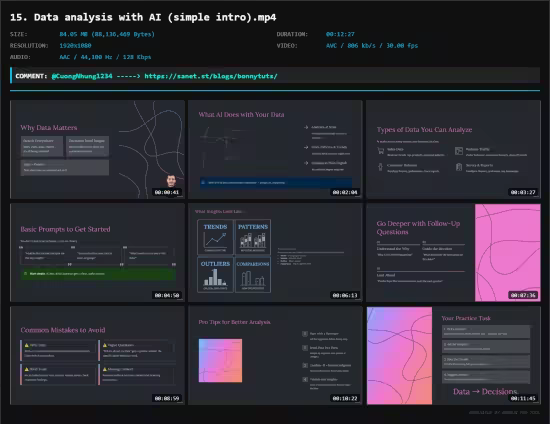This screenshot has height=424, width=550.
Task: Click the 00:10:22 timestamp label
Action: (x=345, y=398)
